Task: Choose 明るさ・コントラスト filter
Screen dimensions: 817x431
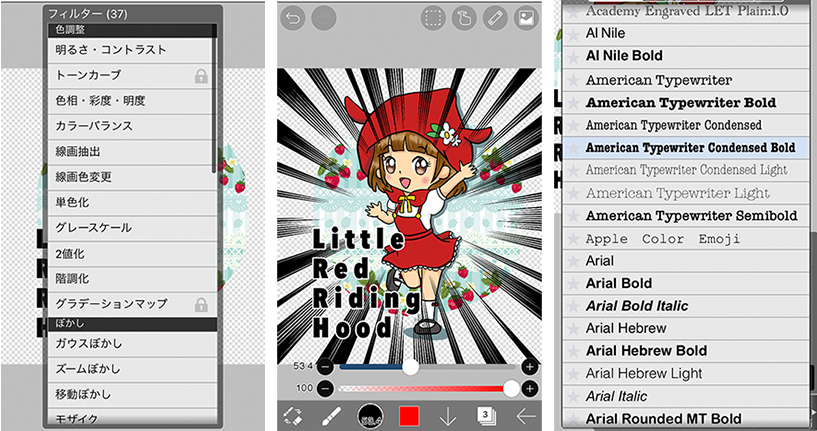Action: click(132, 50)
